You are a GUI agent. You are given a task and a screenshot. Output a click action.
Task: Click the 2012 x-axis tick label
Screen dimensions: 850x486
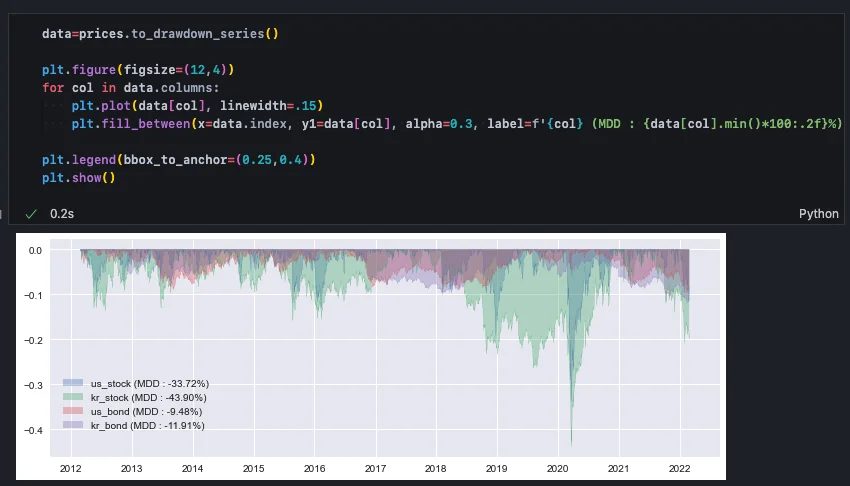pos(71,468)
